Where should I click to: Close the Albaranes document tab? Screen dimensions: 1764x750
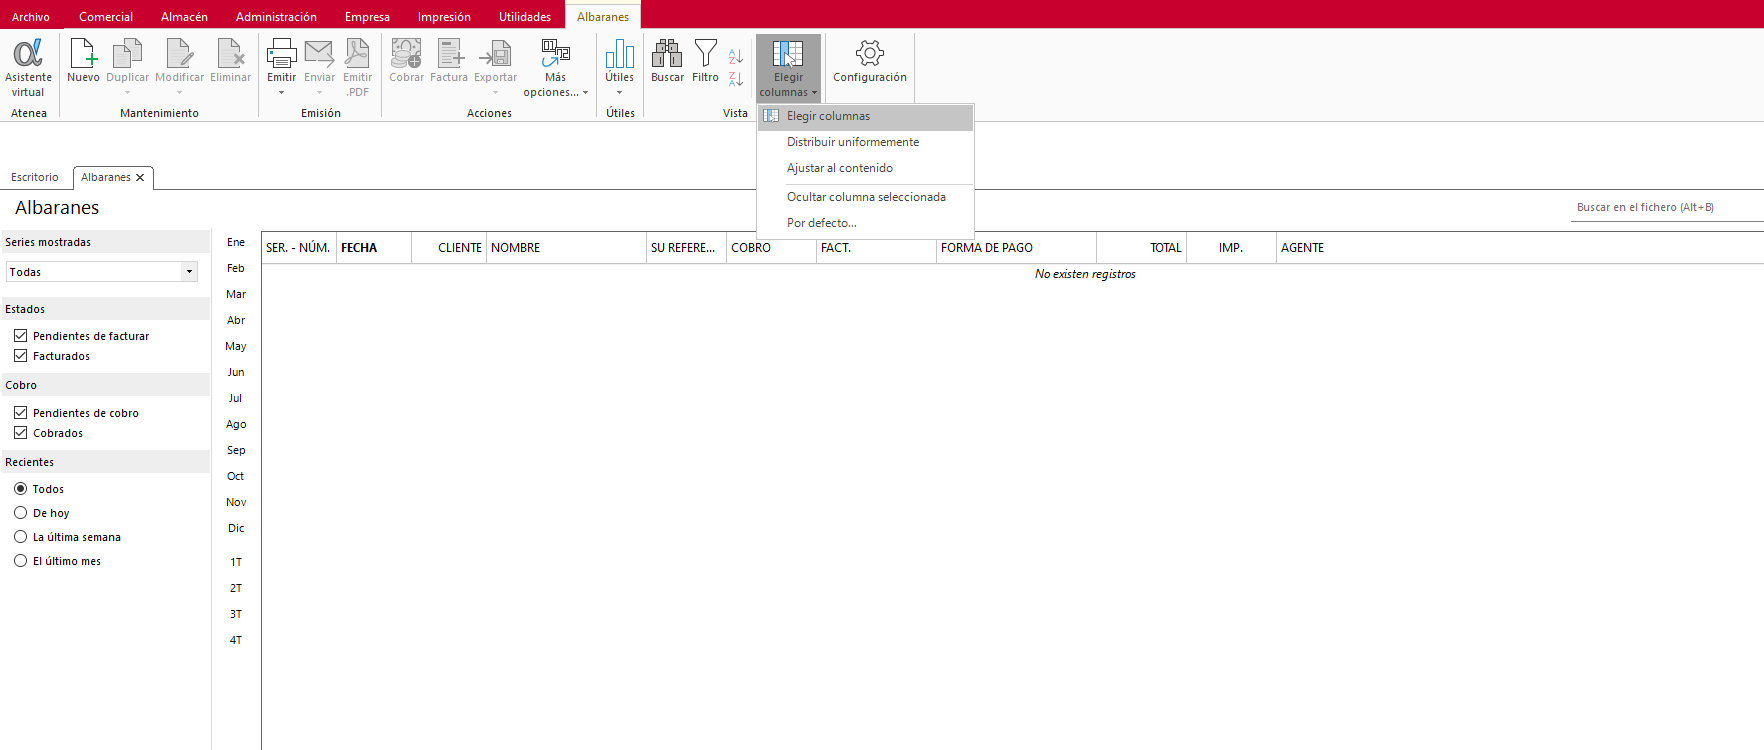[140, 177]
